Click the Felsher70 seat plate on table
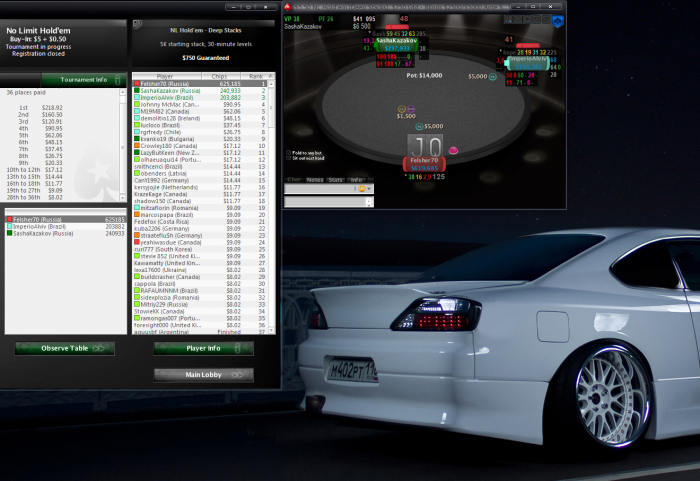Viewport: 700px width, 481px height. point(424,164)
